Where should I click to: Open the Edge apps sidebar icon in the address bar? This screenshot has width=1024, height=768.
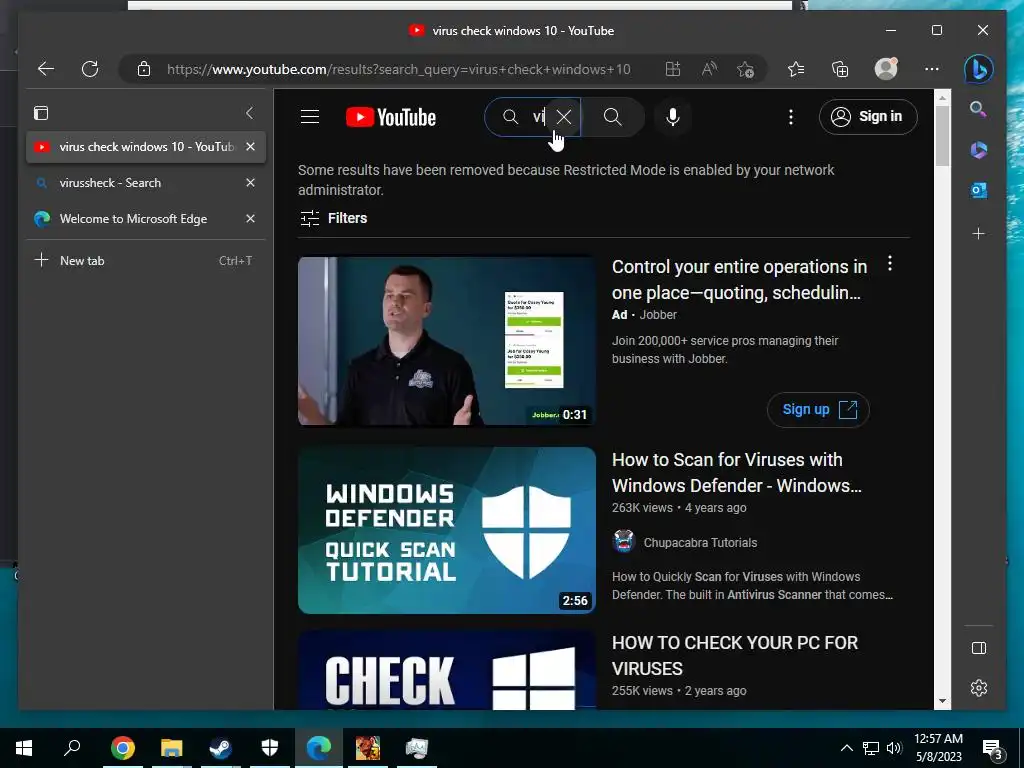click(x=673, y=69)
